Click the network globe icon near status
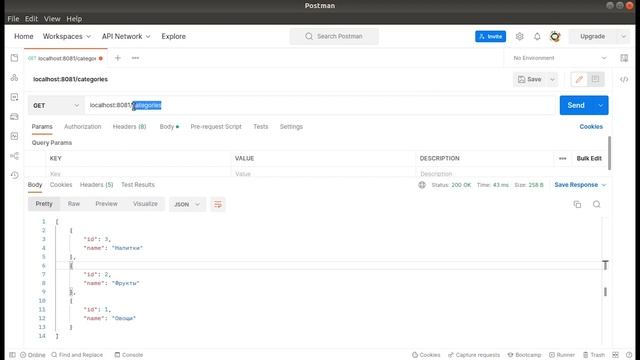 pos(422,185)
